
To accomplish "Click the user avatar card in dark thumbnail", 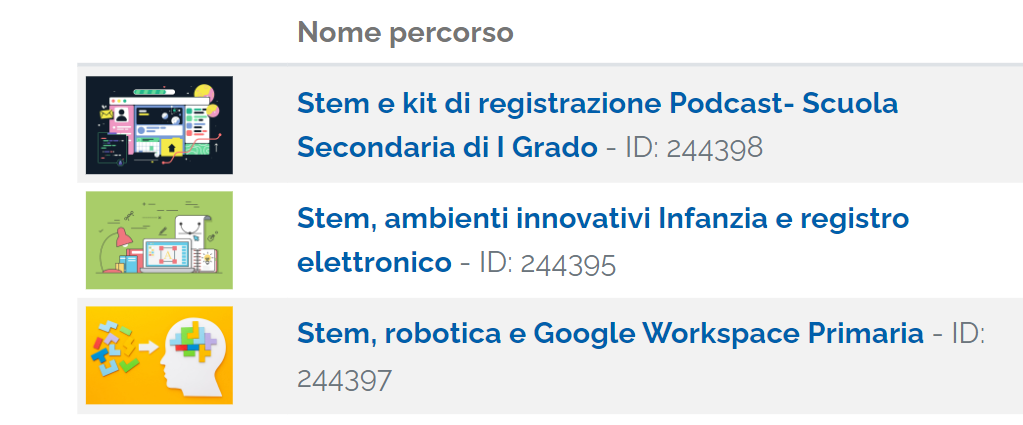I will [x=121, y=118].
